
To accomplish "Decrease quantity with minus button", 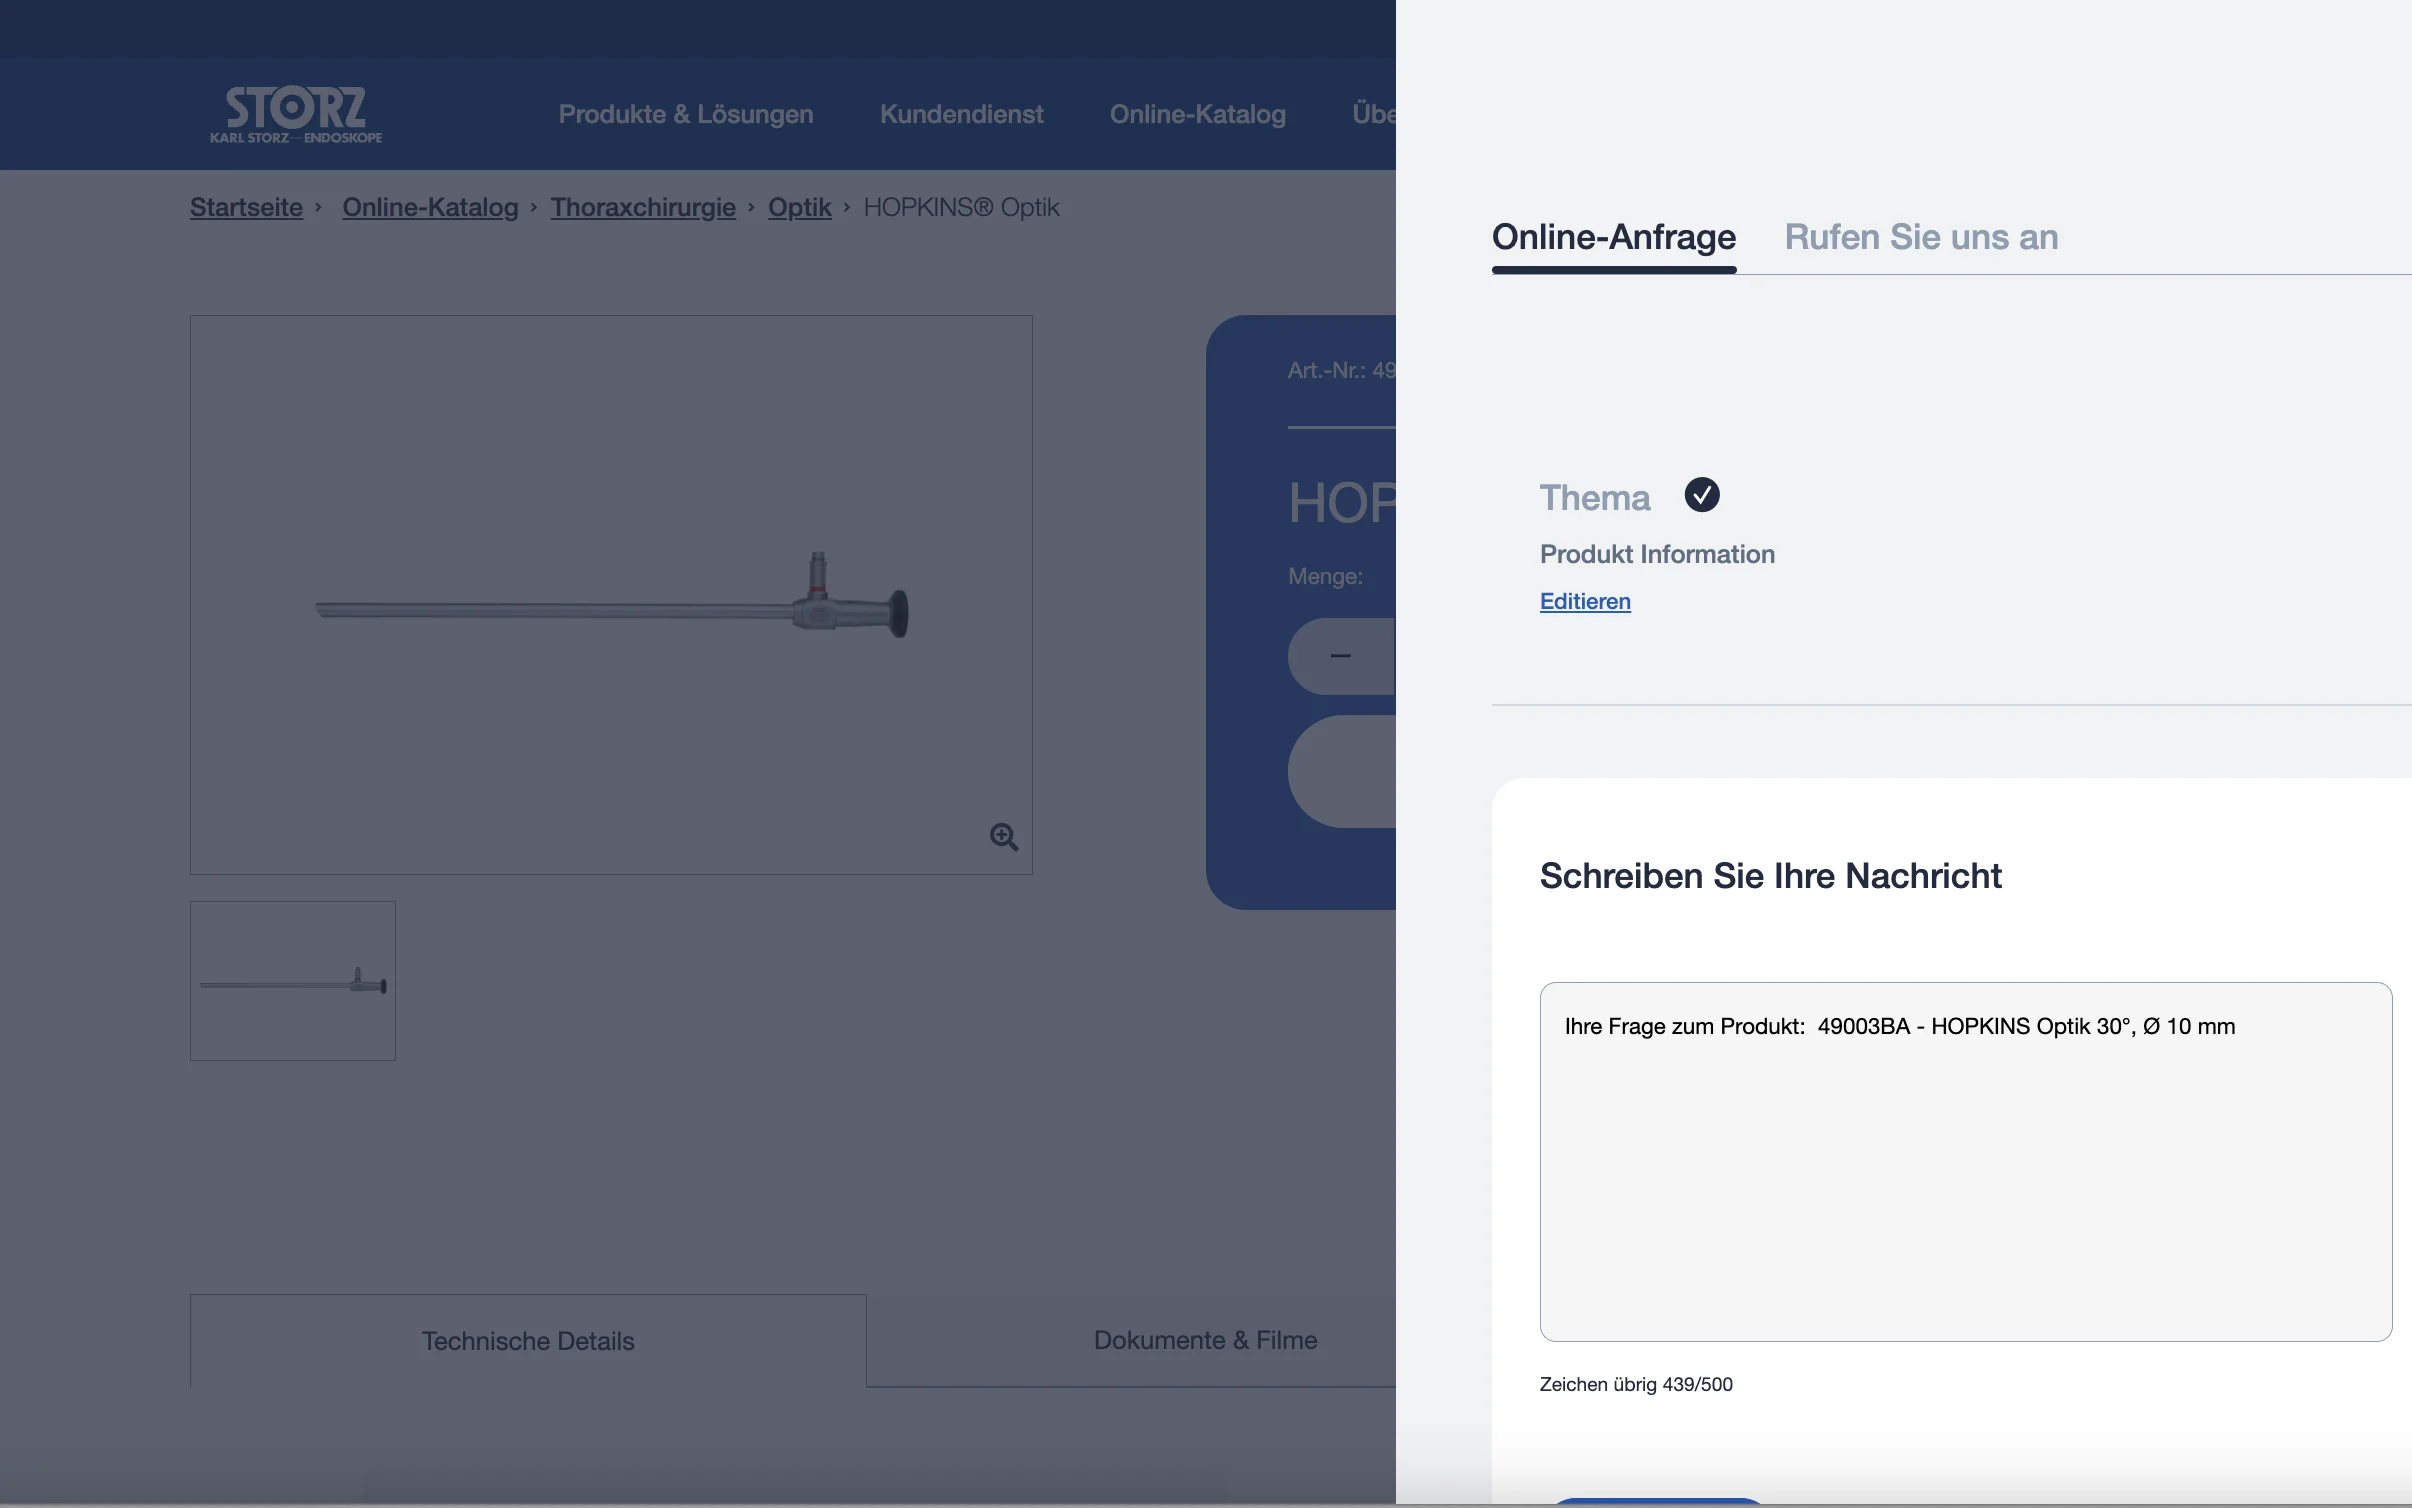I will tap(1341, 656).
